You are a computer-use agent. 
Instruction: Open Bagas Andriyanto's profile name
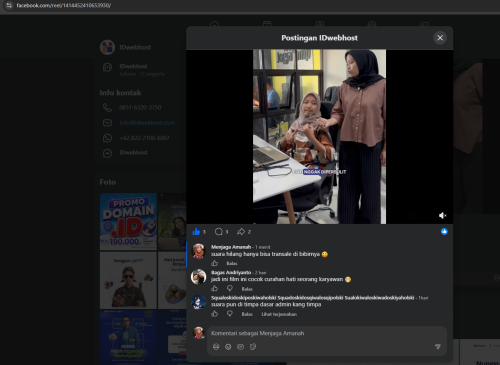click(231, 272)
